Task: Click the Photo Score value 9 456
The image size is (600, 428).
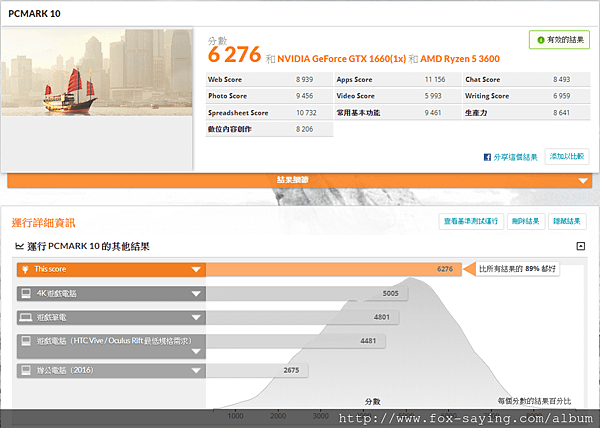Action: click(x=304, y=96)
